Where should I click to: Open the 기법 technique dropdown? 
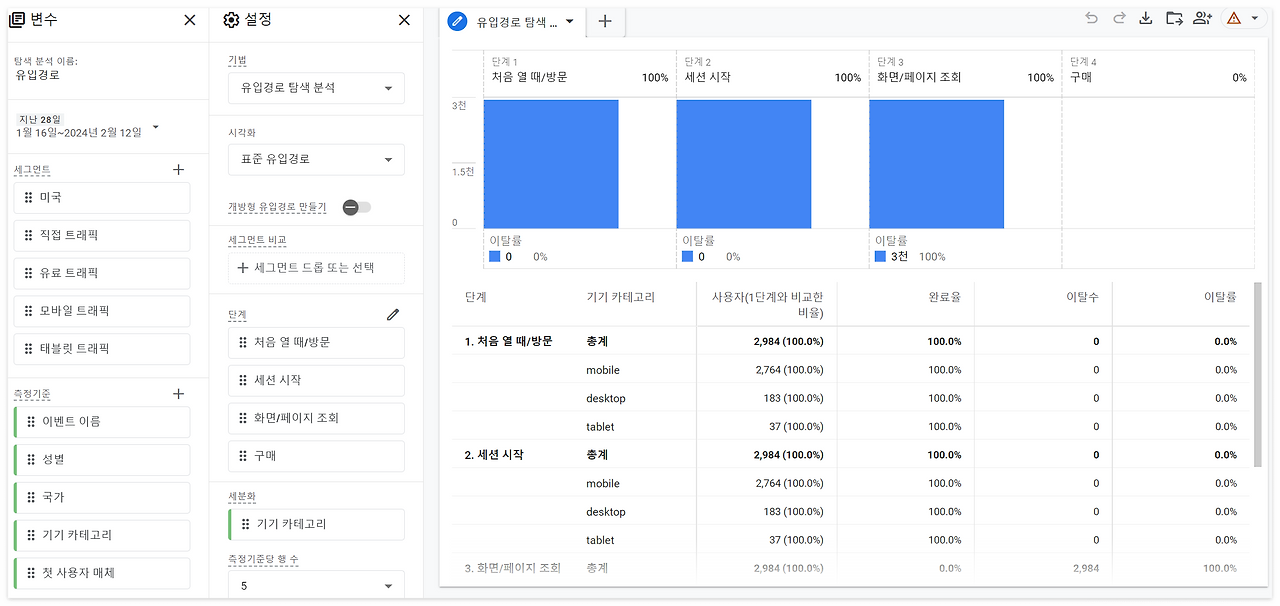pos(316,88)
